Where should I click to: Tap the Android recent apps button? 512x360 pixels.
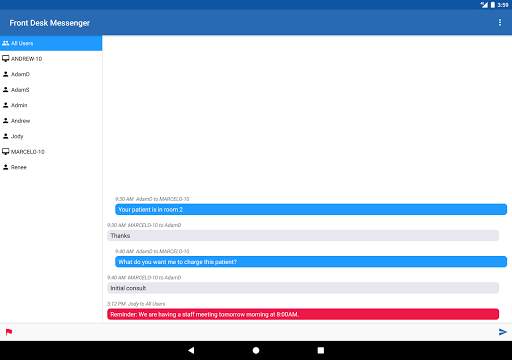point(321,350)
